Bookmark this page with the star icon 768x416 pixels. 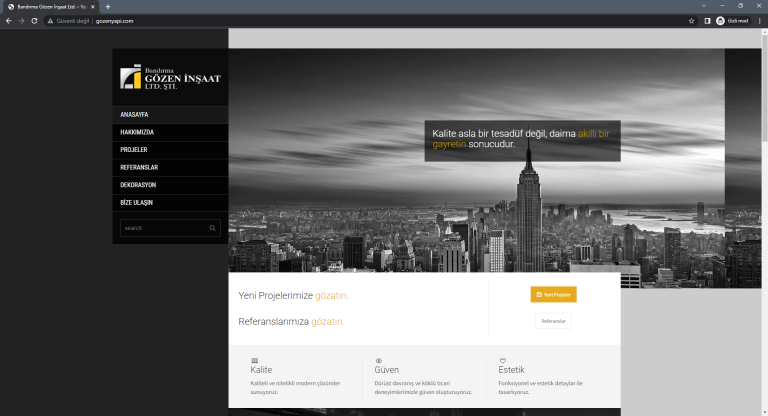click(x=692, y=21)
